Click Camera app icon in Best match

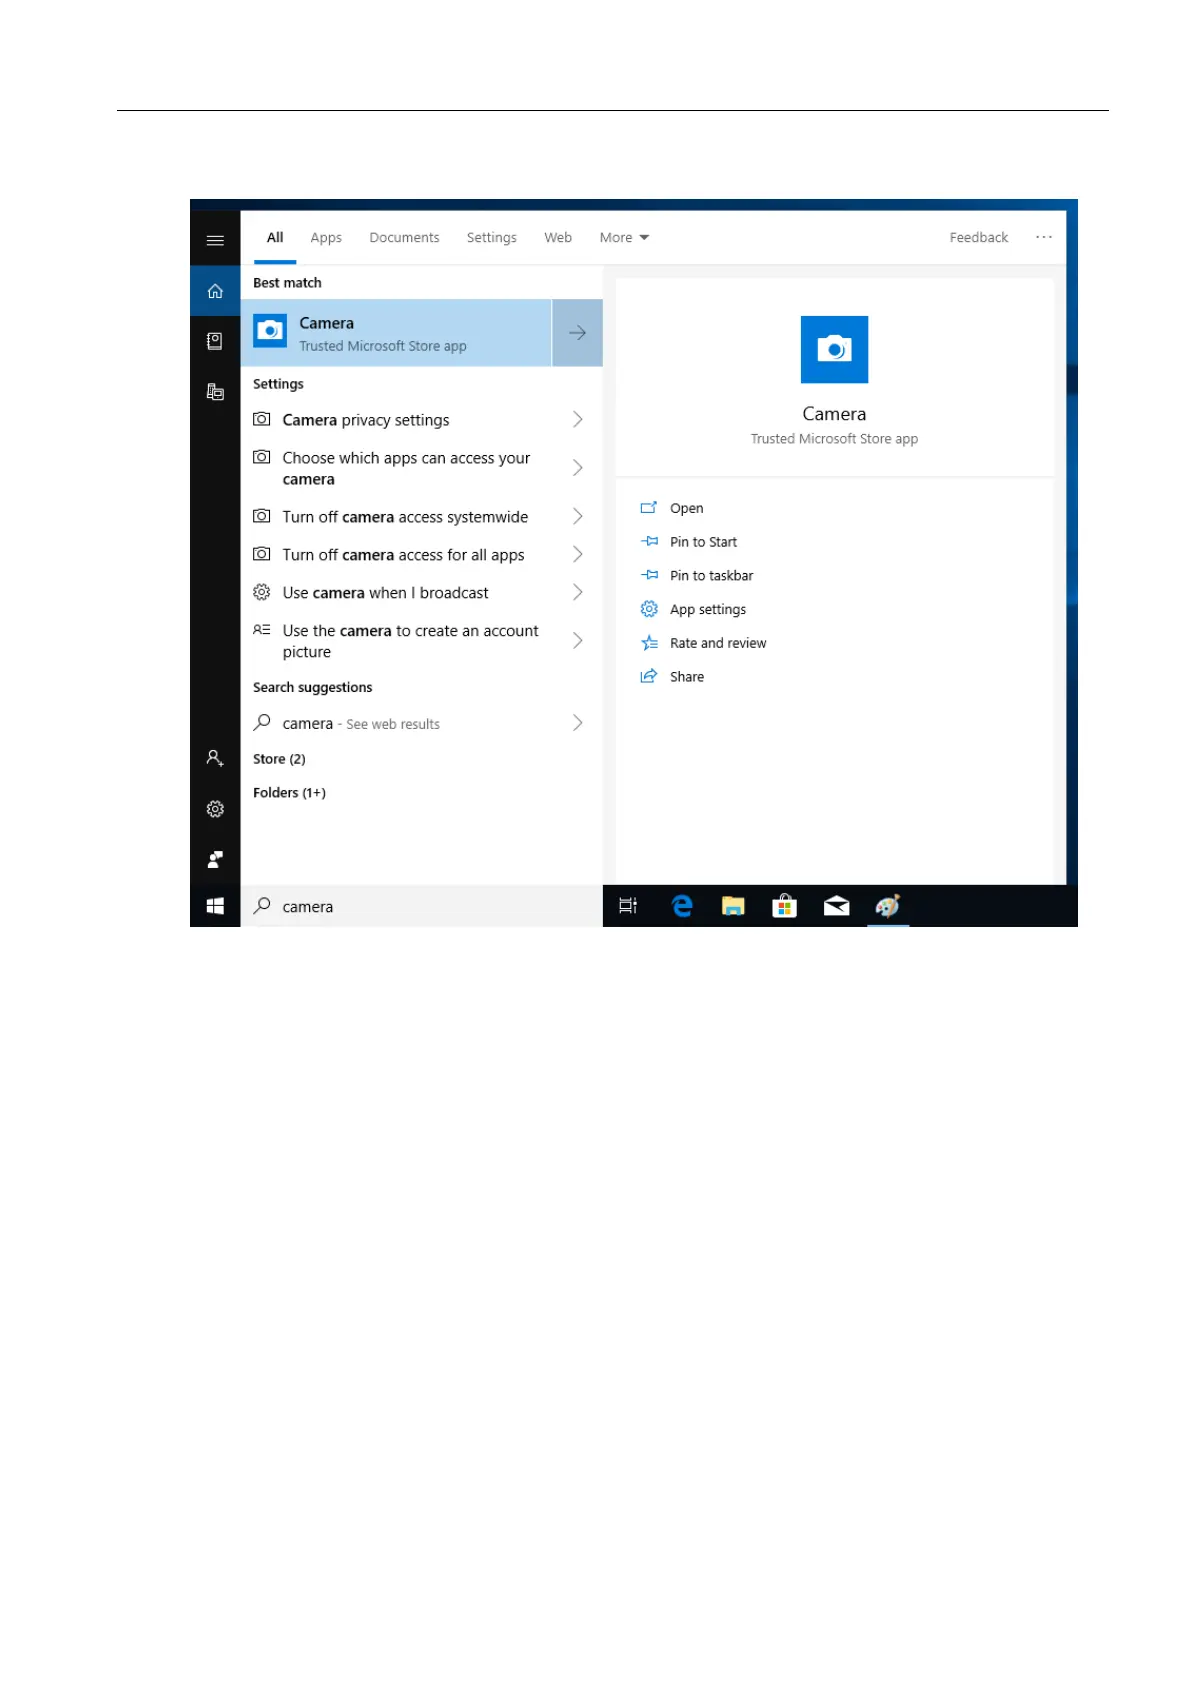click(270, 331)
